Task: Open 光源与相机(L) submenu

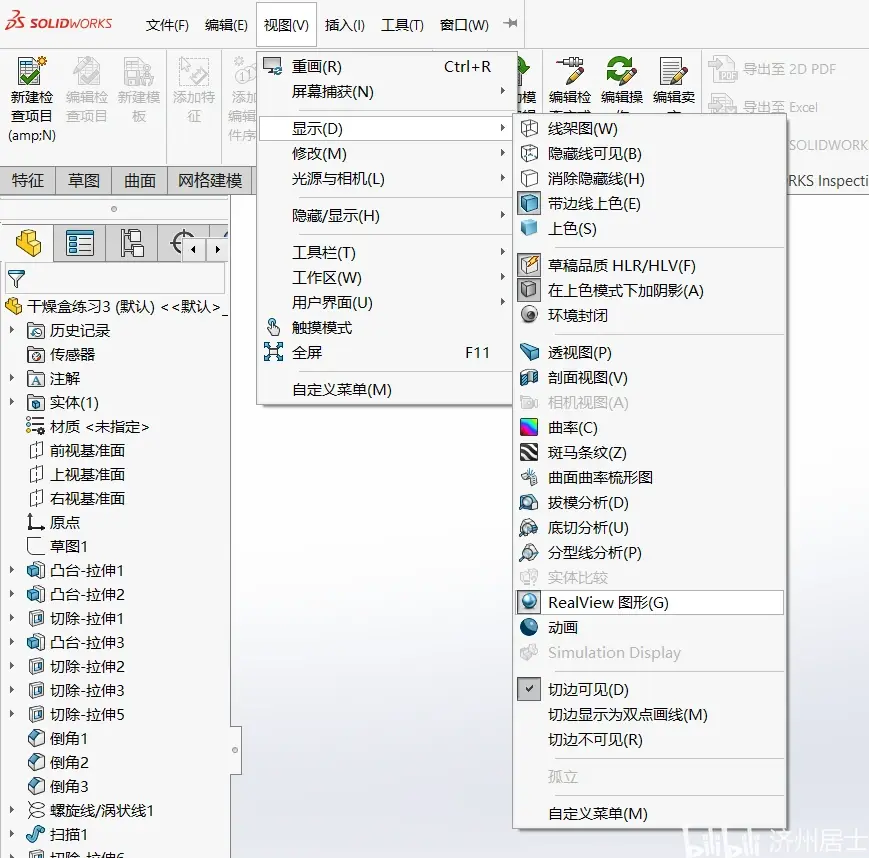Action: (x=385, y=178)
